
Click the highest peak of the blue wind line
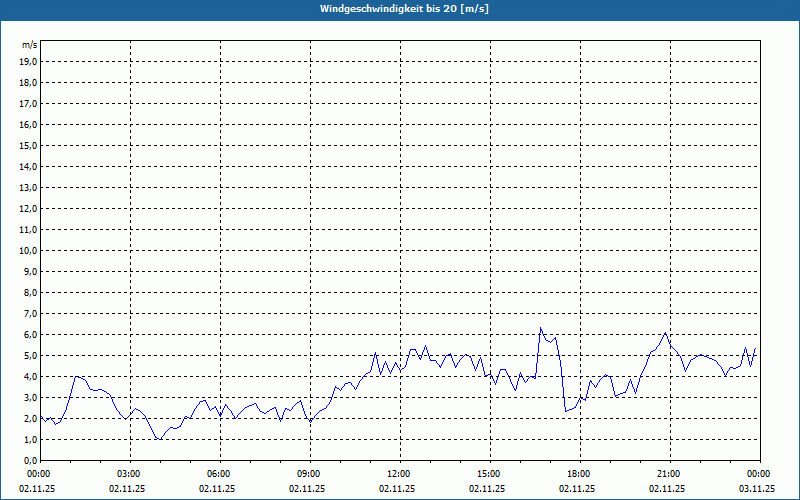[x=540, y=328]
